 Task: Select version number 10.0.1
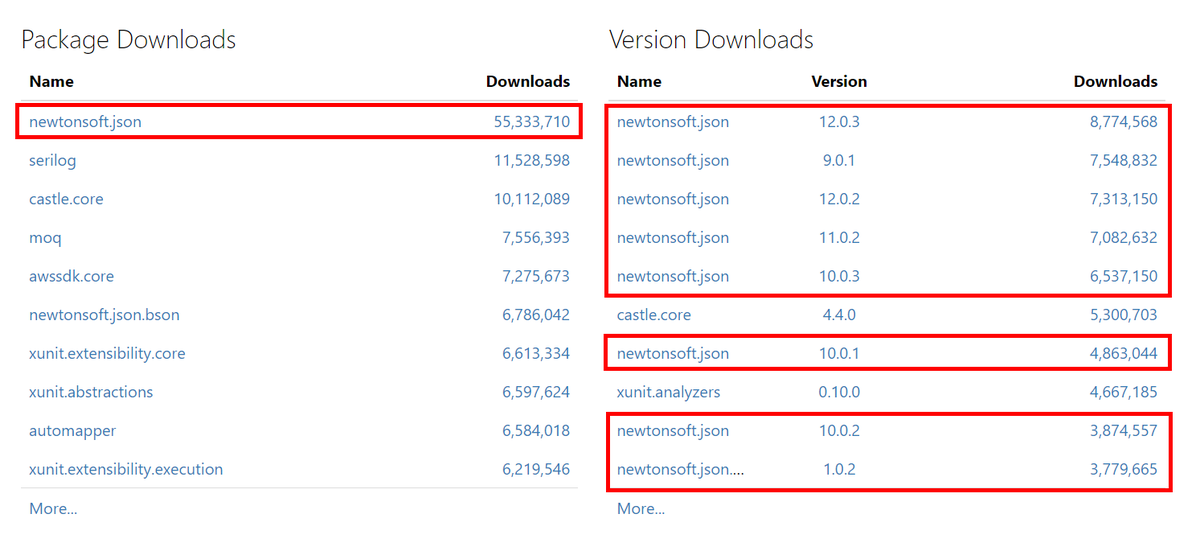[x=839, y=353]
